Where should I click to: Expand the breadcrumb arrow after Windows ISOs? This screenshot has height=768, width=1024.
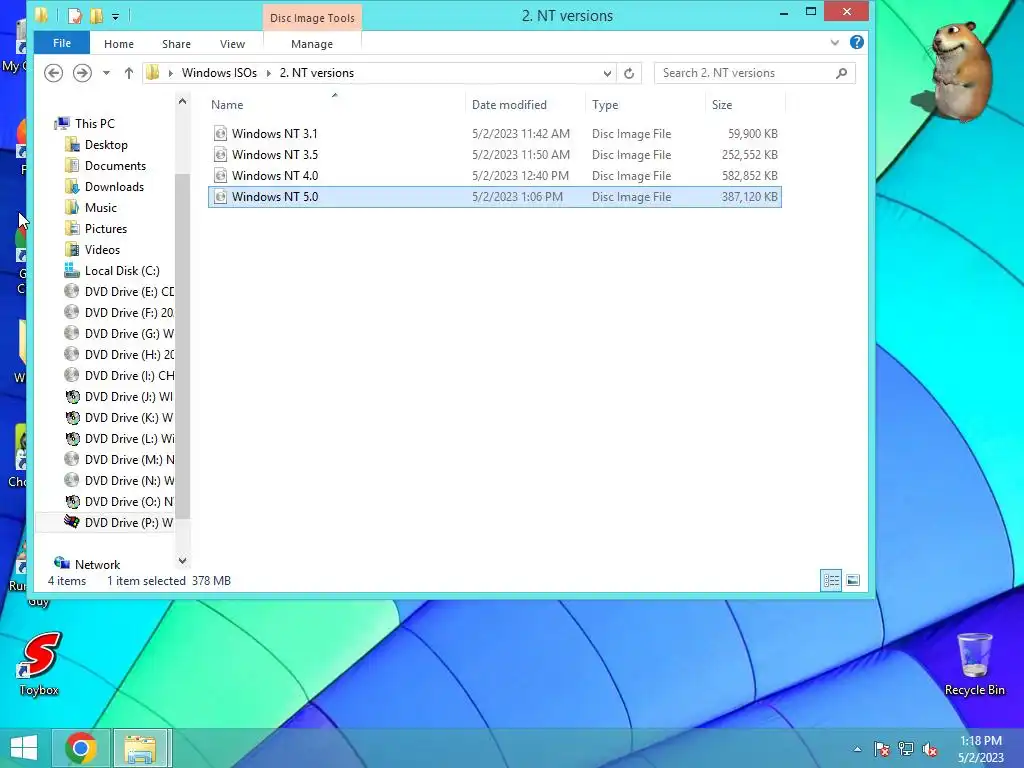click(268, 73)
